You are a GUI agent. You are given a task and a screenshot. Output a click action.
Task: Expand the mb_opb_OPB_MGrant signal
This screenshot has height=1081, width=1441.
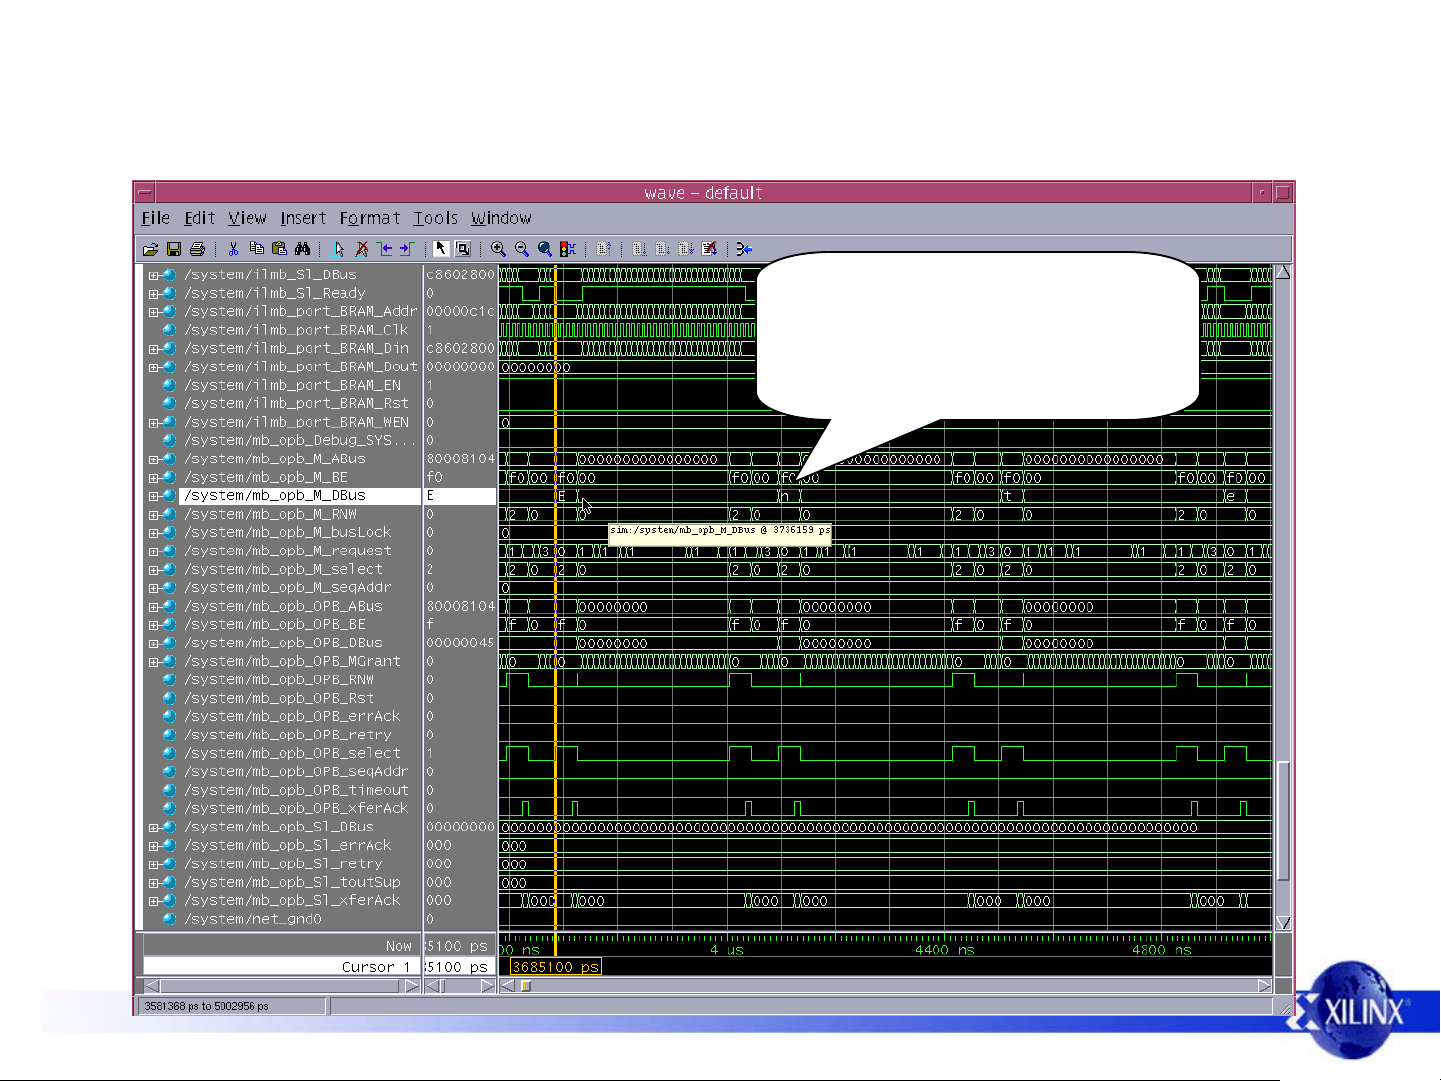click(154, 662)
